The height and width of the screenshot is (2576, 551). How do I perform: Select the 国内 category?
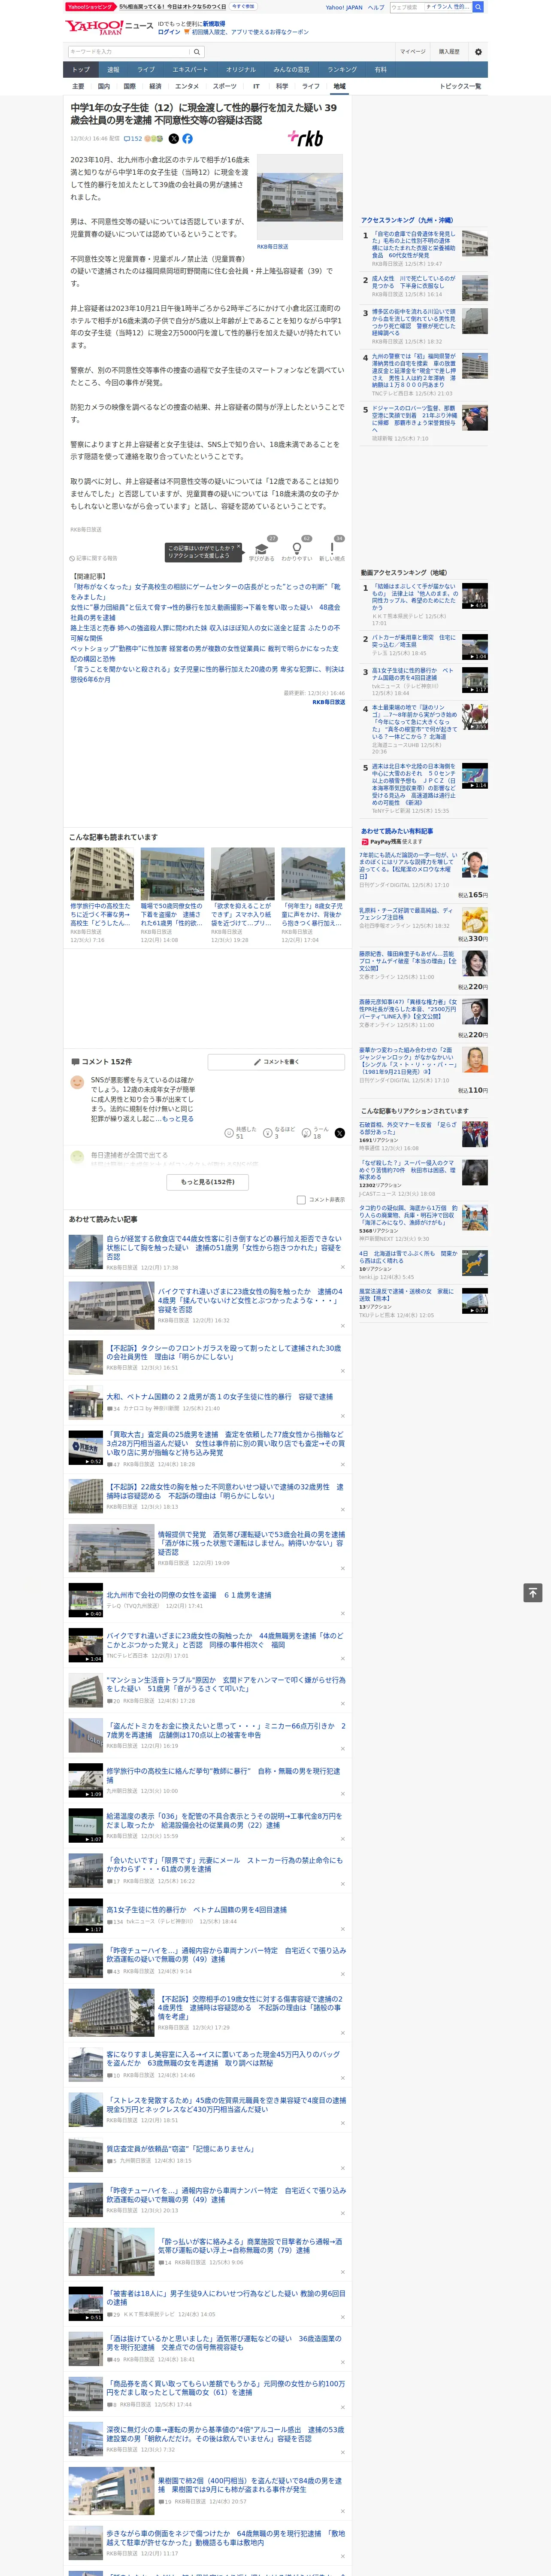(104, 86)
